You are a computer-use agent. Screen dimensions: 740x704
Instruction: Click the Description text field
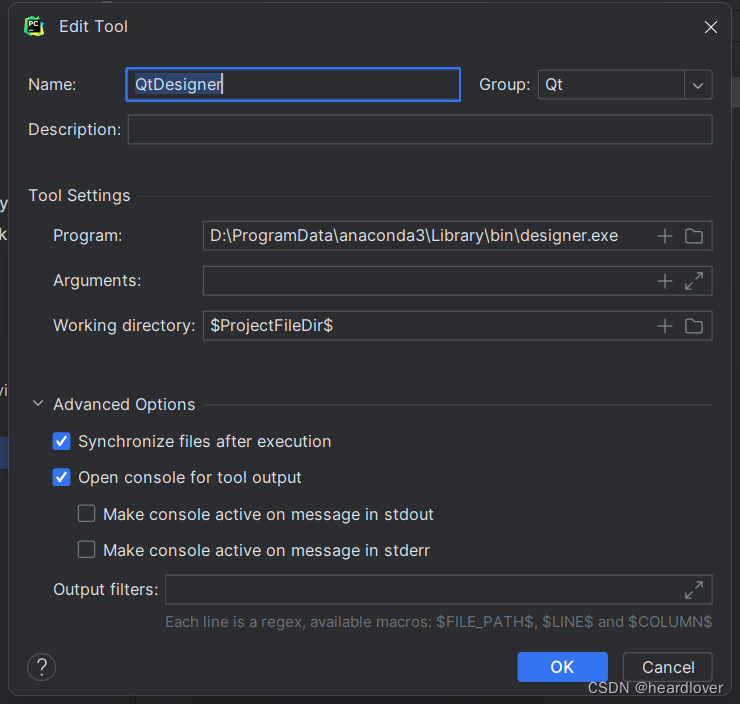(420, 130)
